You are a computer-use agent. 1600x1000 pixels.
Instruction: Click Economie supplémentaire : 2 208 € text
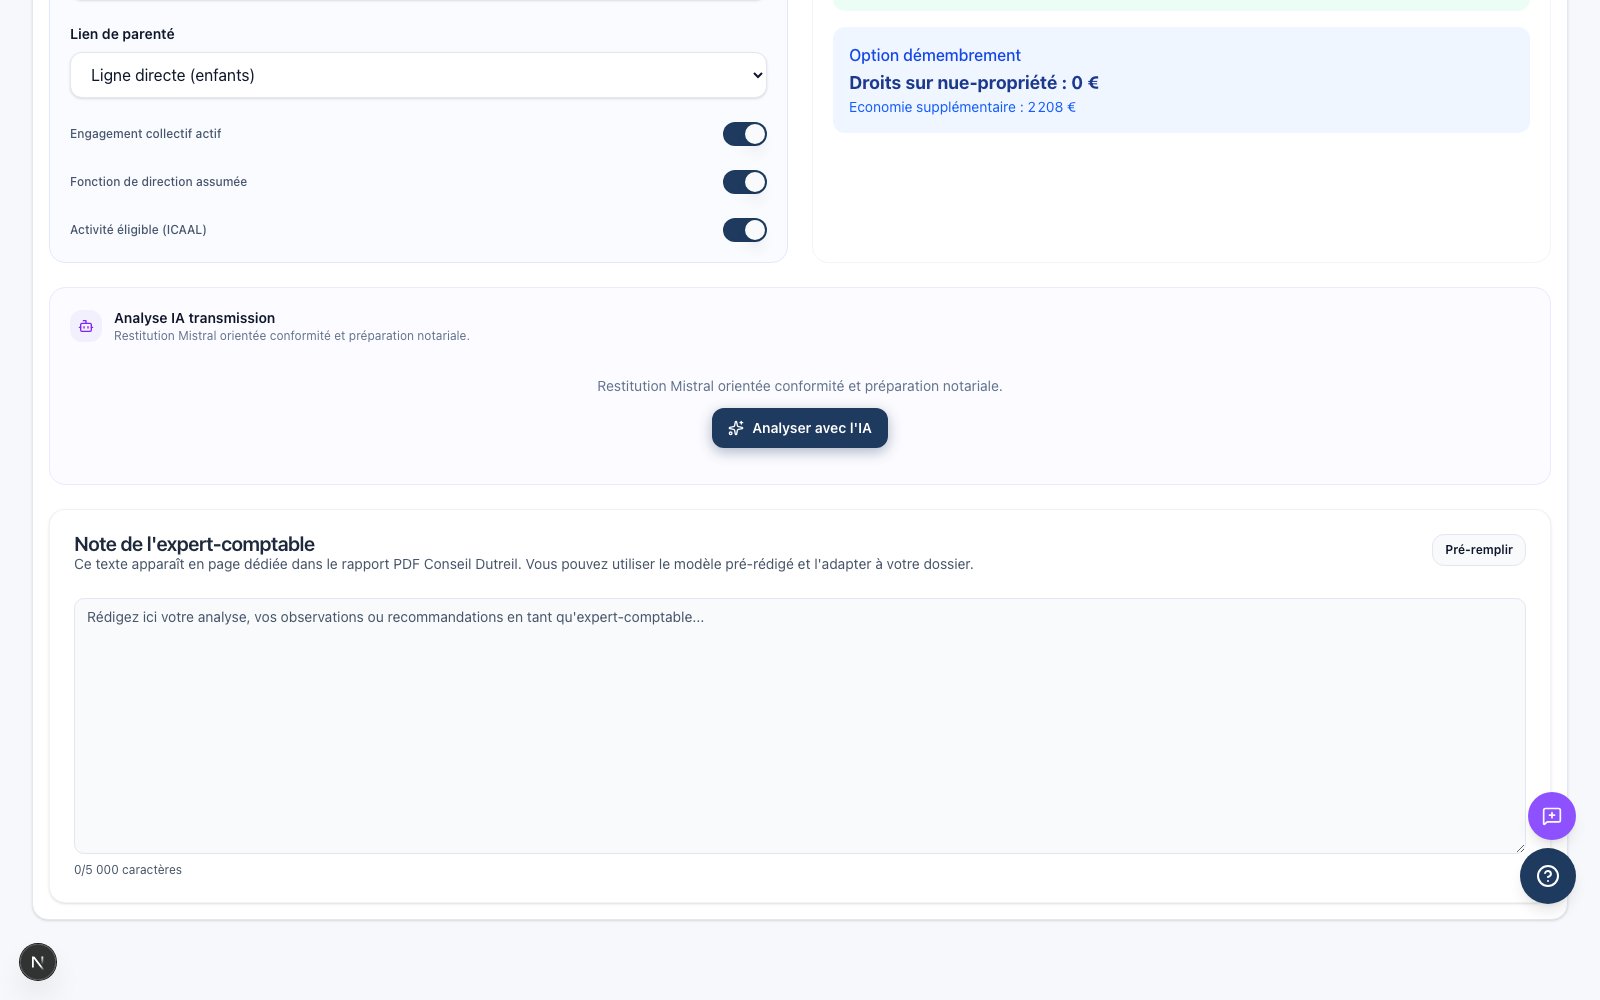(962, 107)
